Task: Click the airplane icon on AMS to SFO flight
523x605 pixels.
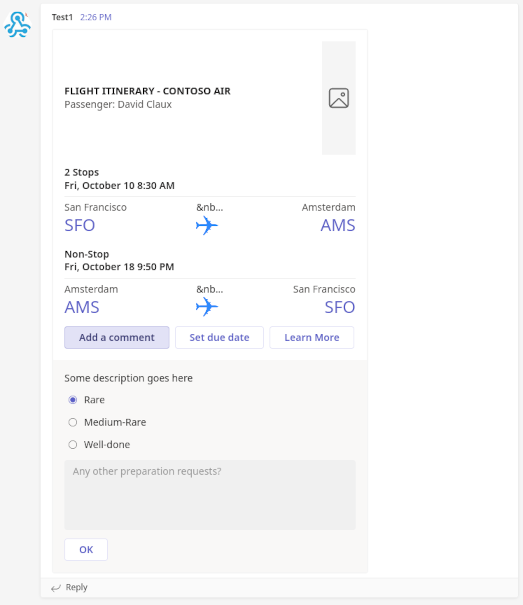Action: pyautogui.click(x=207, y=307)
